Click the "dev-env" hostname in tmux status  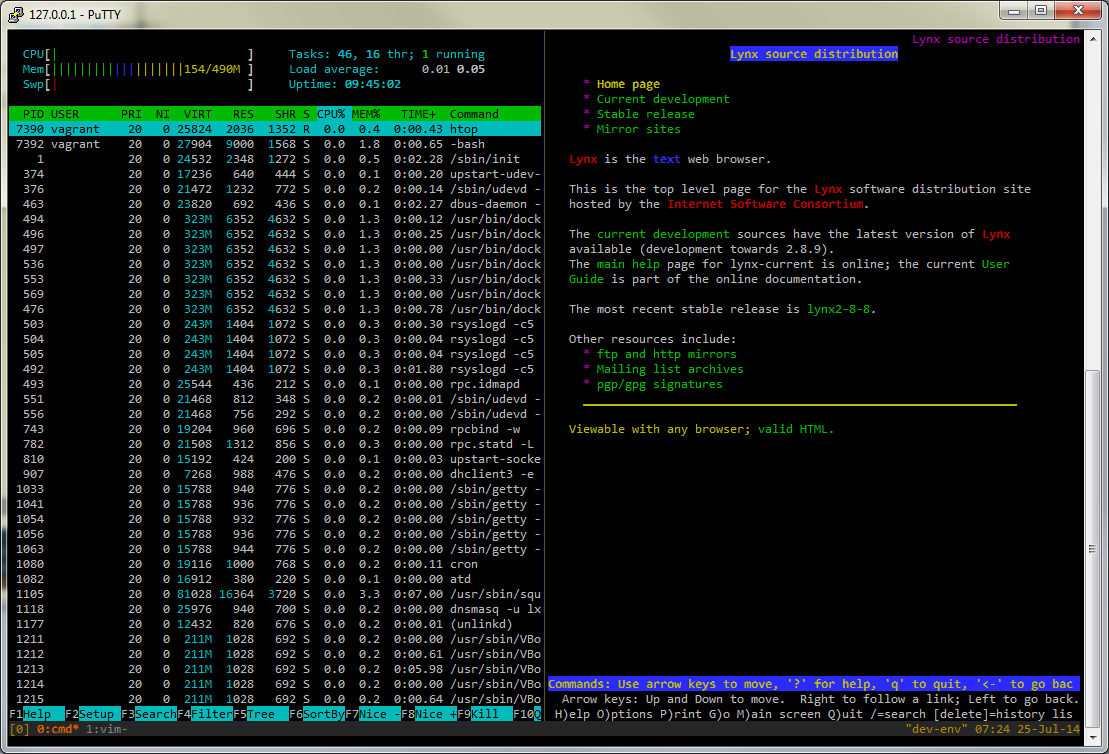[936, 729]
